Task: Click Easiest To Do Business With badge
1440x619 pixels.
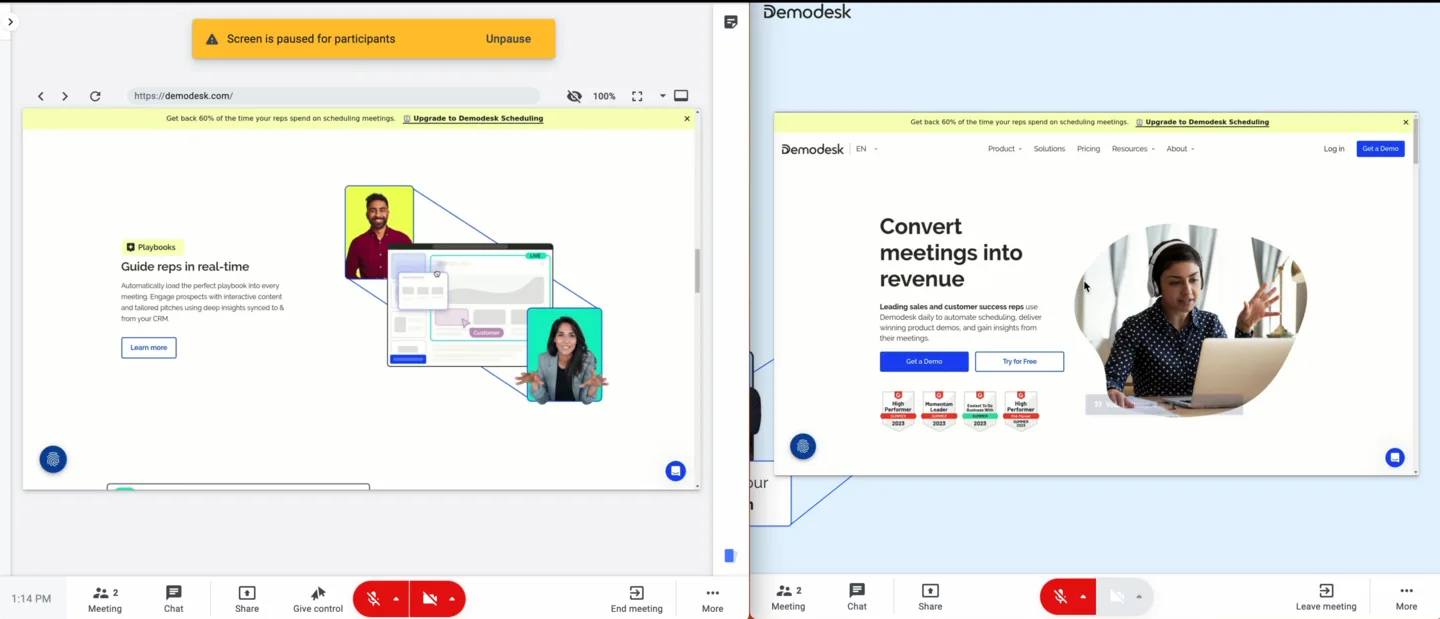Action: click(980, 410)
